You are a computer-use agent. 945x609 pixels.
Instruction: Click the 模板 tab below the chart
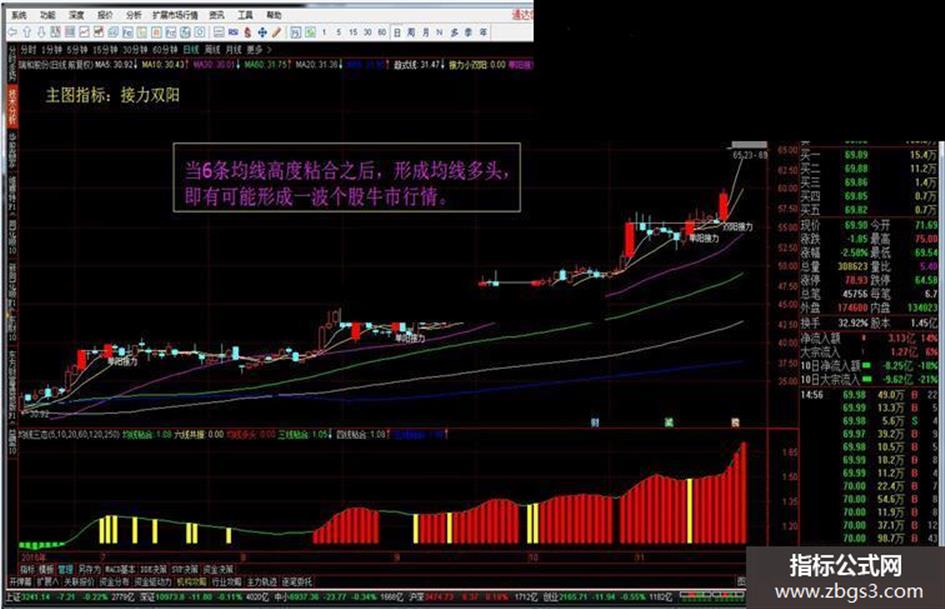pos(46,569)
